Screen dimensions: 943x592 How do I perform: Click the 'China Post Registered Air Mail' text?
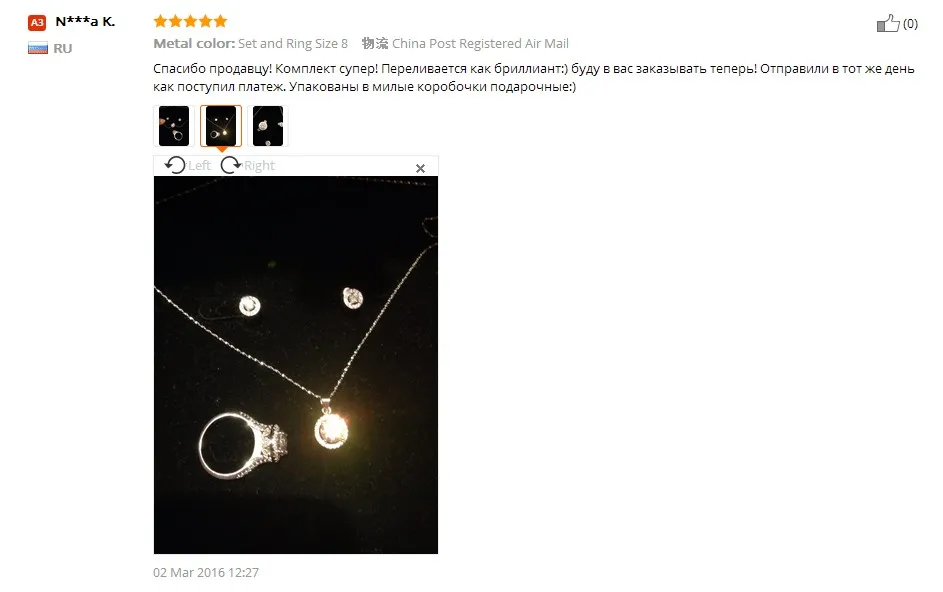pos(480,43)
